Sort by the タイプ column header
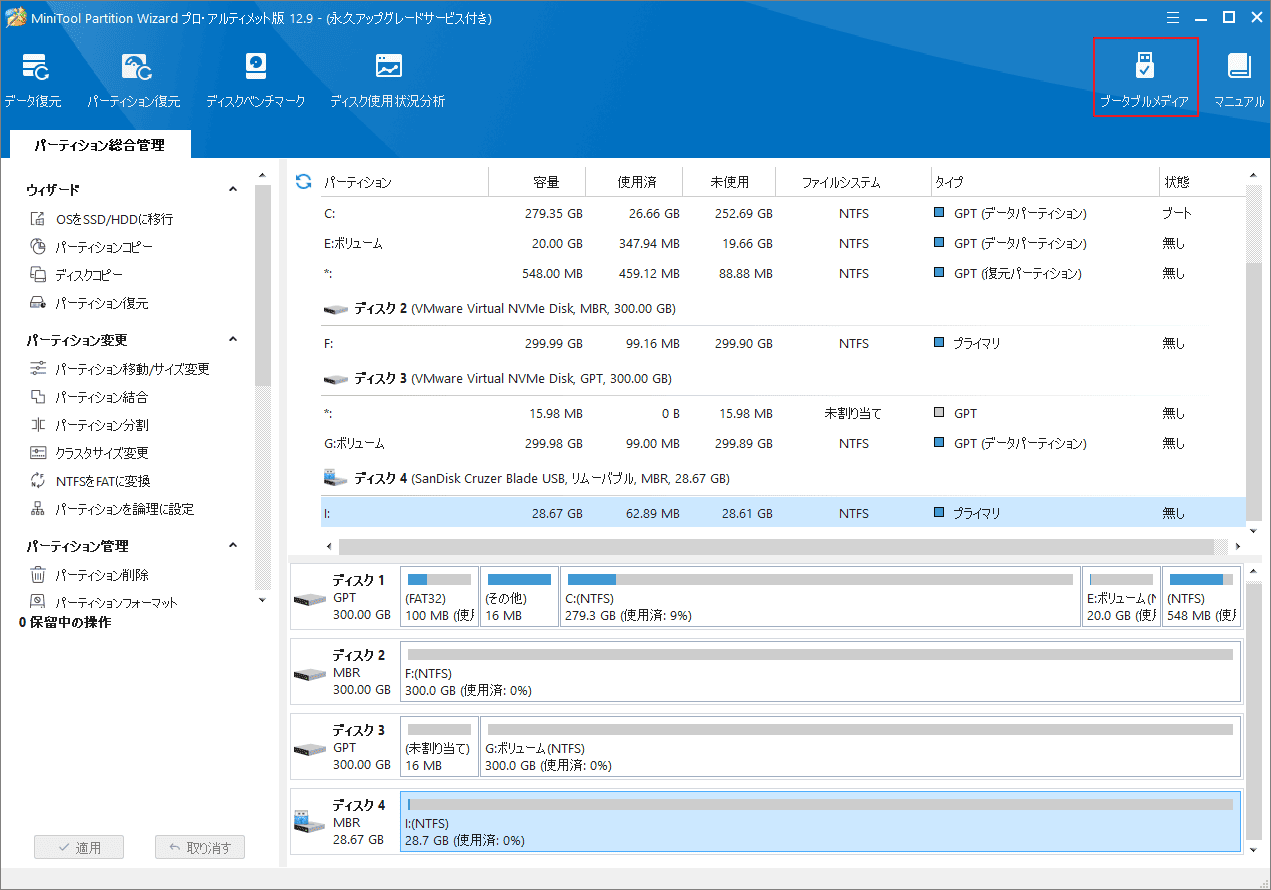This screenshot has width=1271, height=890. coord(1045,183)
